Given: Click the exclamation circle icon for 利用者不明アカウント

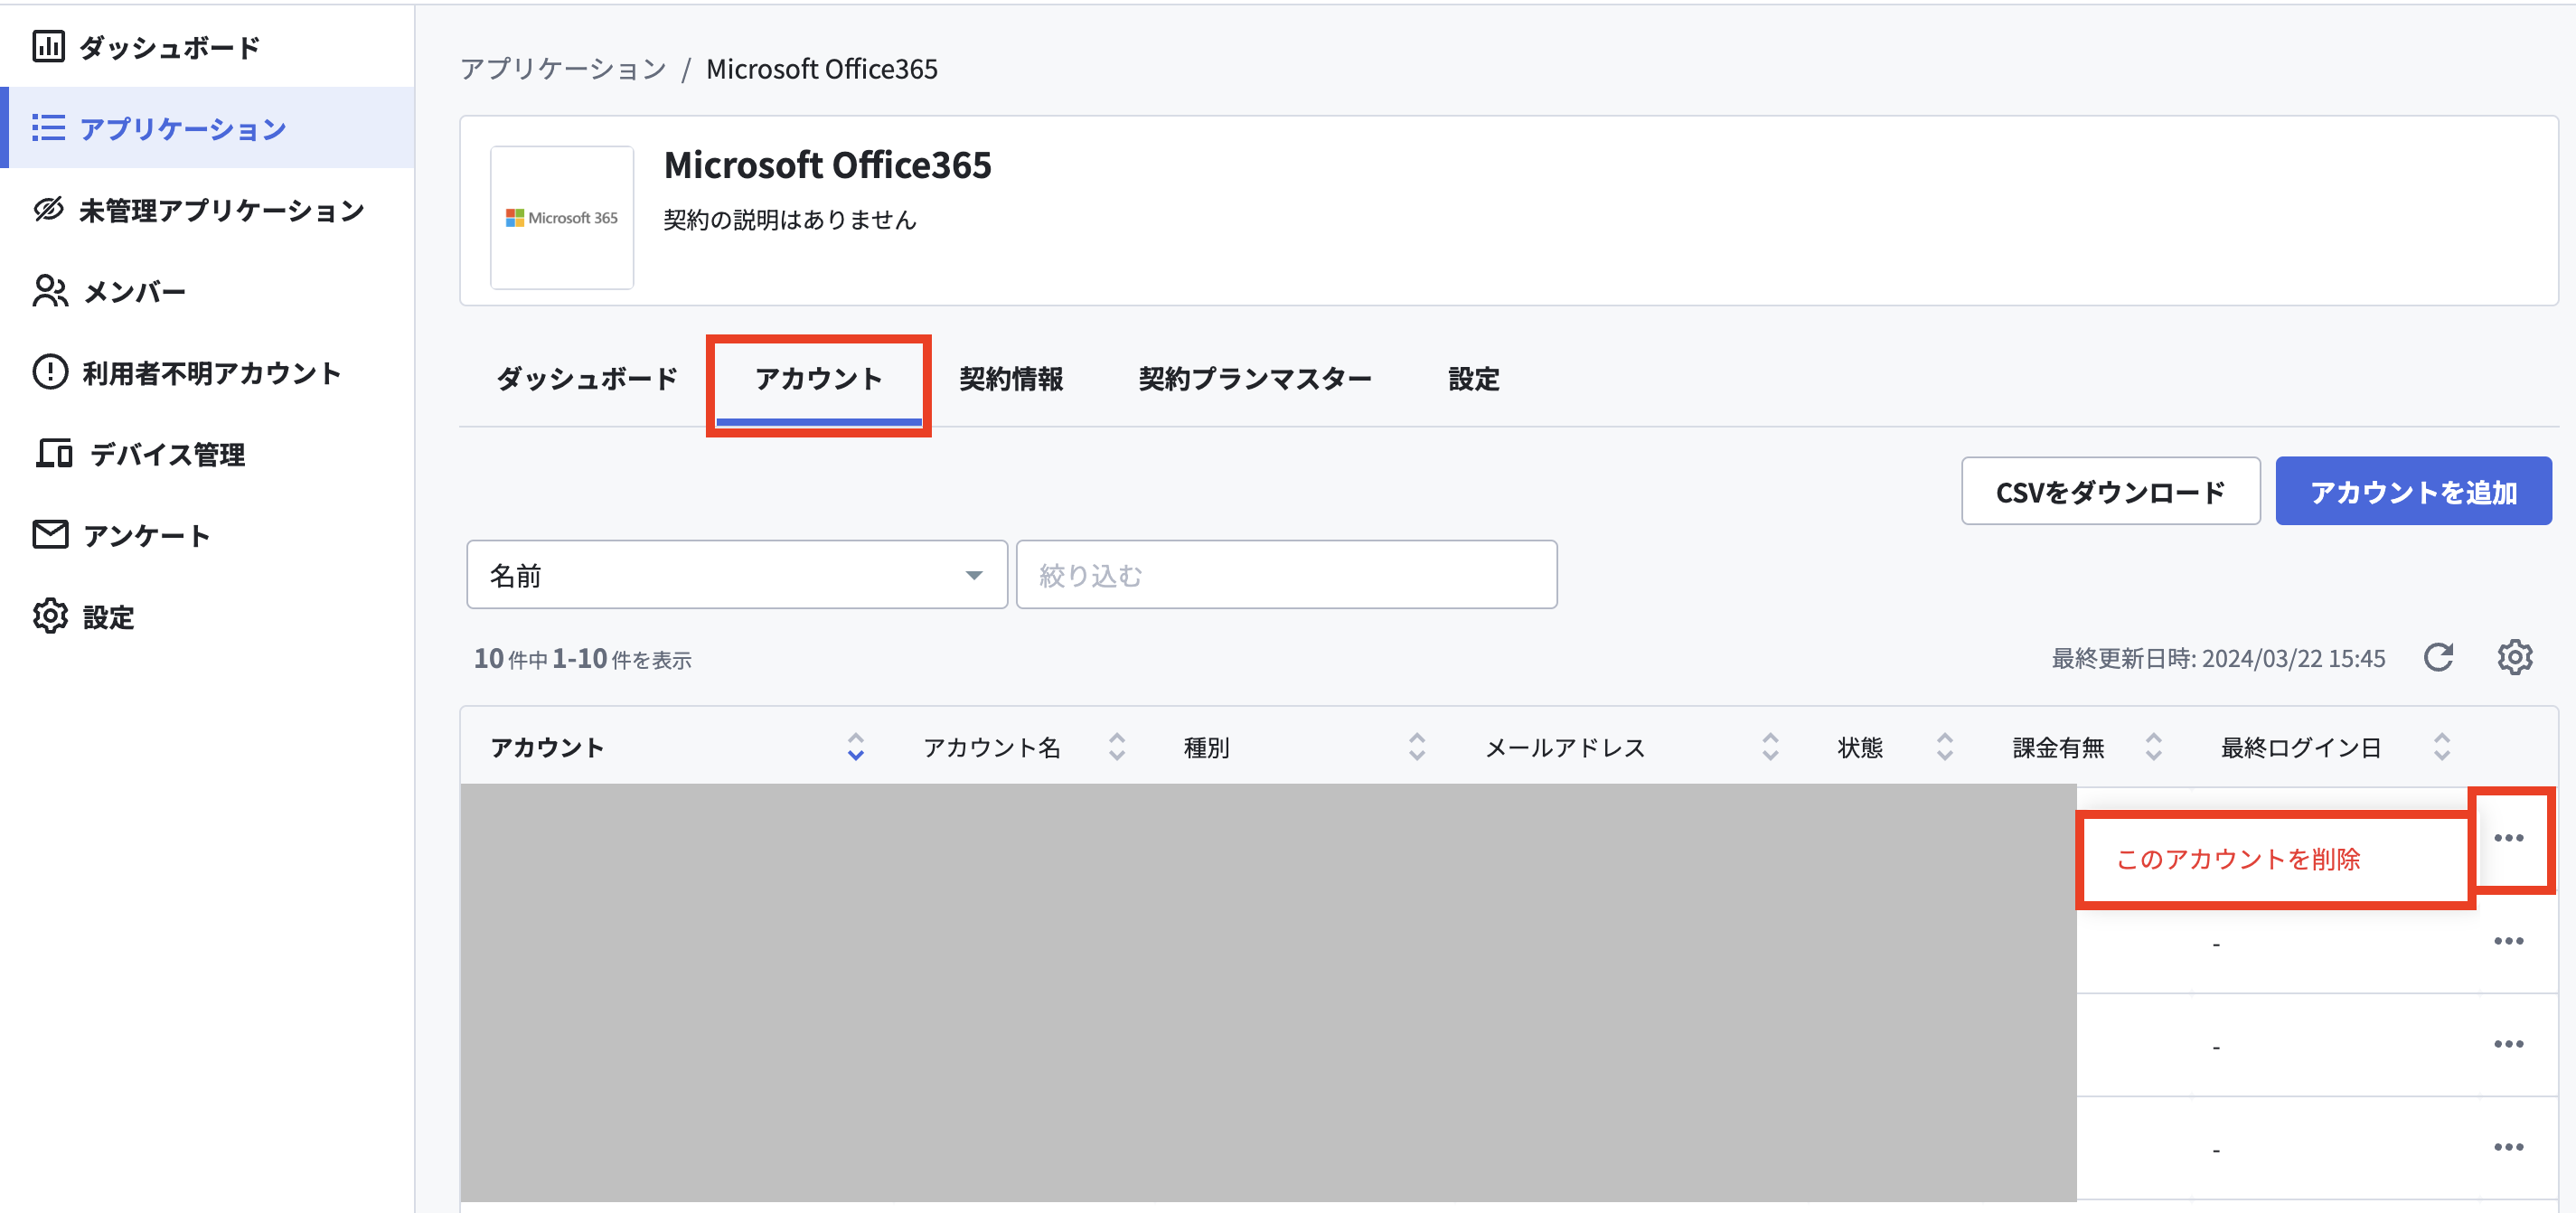Looking at the screenshot, I should coord(50,372).
